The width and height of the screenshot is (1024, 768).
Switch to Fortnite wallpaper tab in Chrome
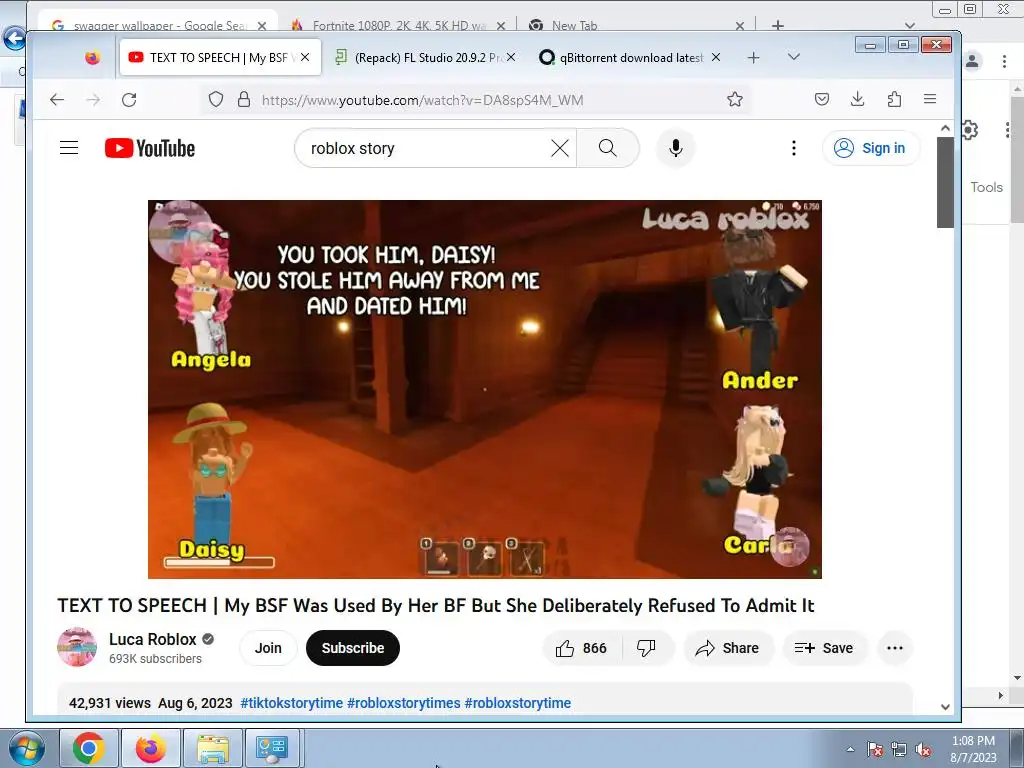[400, 25]
